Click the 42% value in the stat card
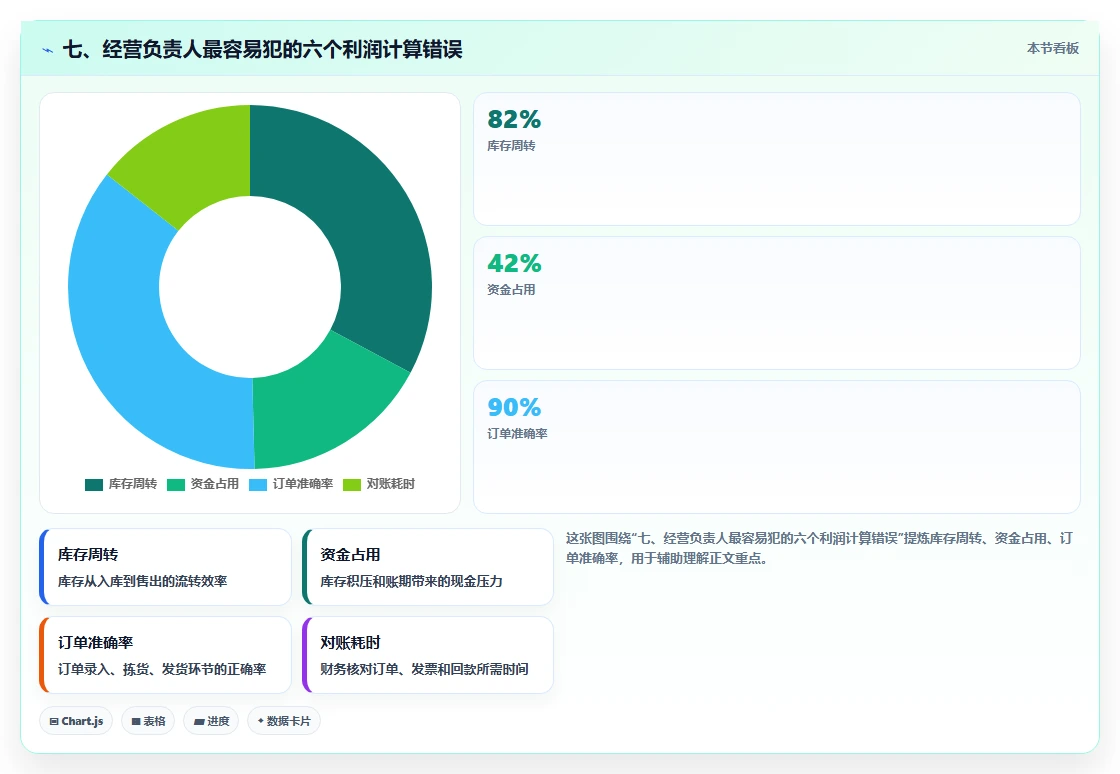 click(x=514, y=263)
